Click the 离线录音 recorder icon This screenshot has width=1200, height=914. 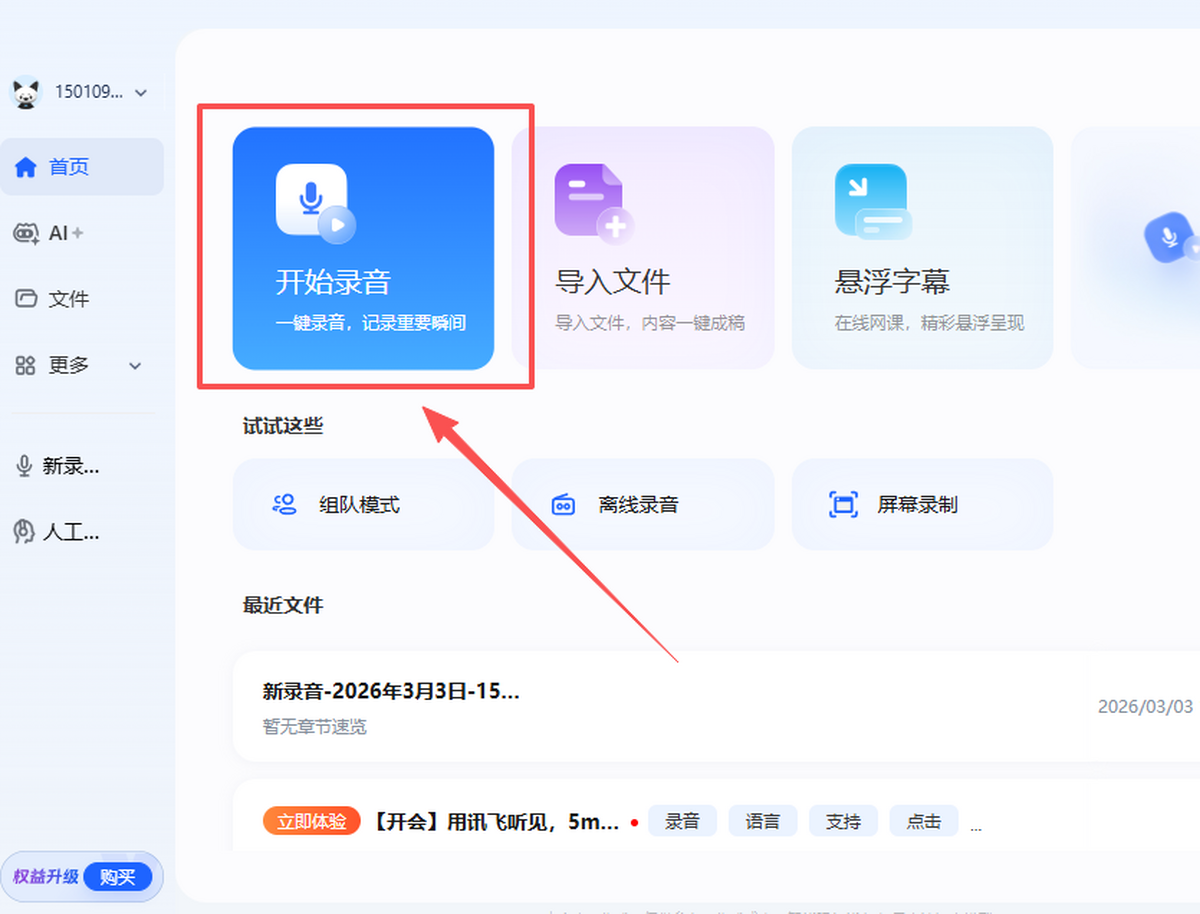564,505
